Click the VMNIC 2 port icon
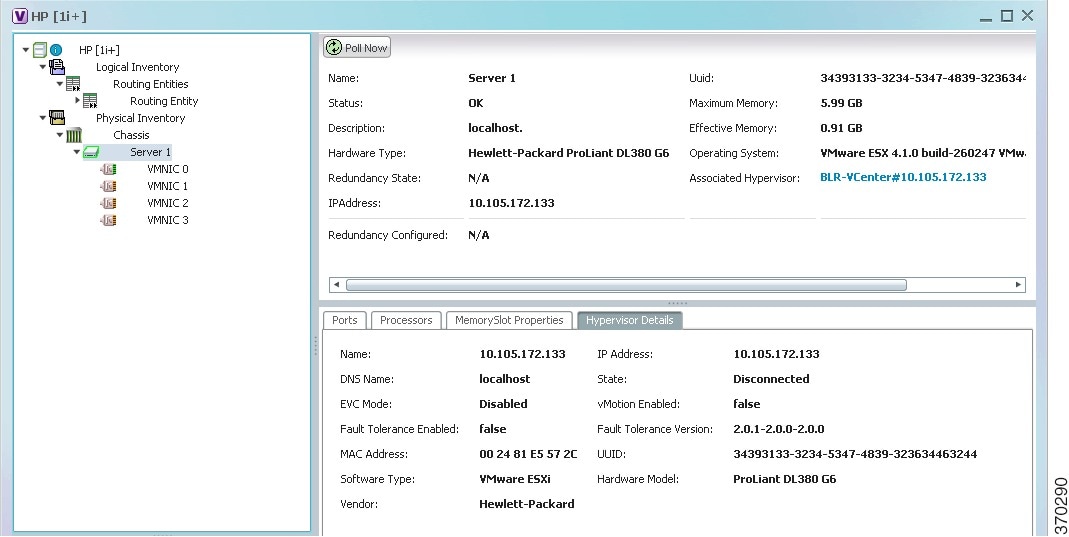1069x537 pixels. tap(108, 203)
